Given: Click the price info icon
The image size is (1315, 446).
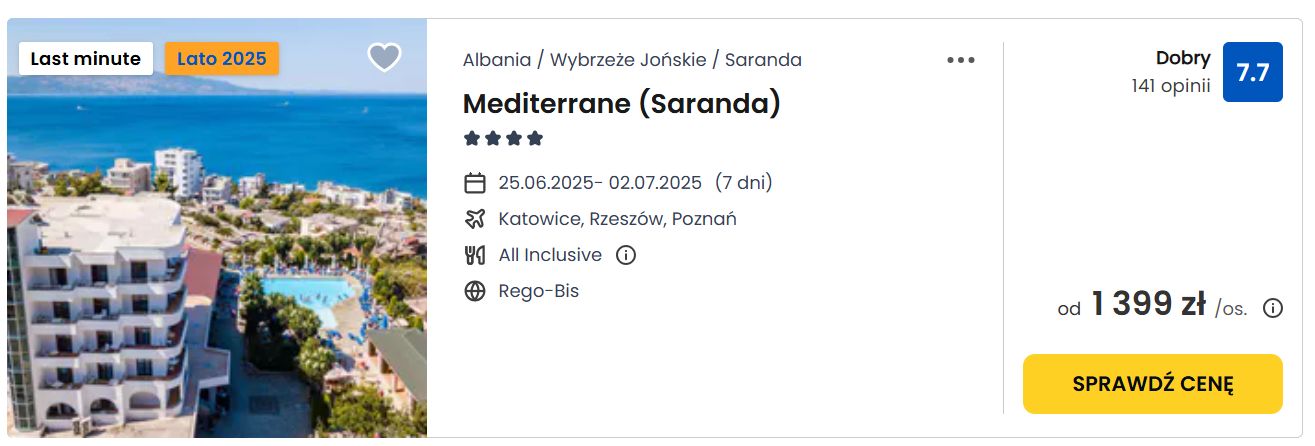Looking at the screenshot, I should point(1273,308).
